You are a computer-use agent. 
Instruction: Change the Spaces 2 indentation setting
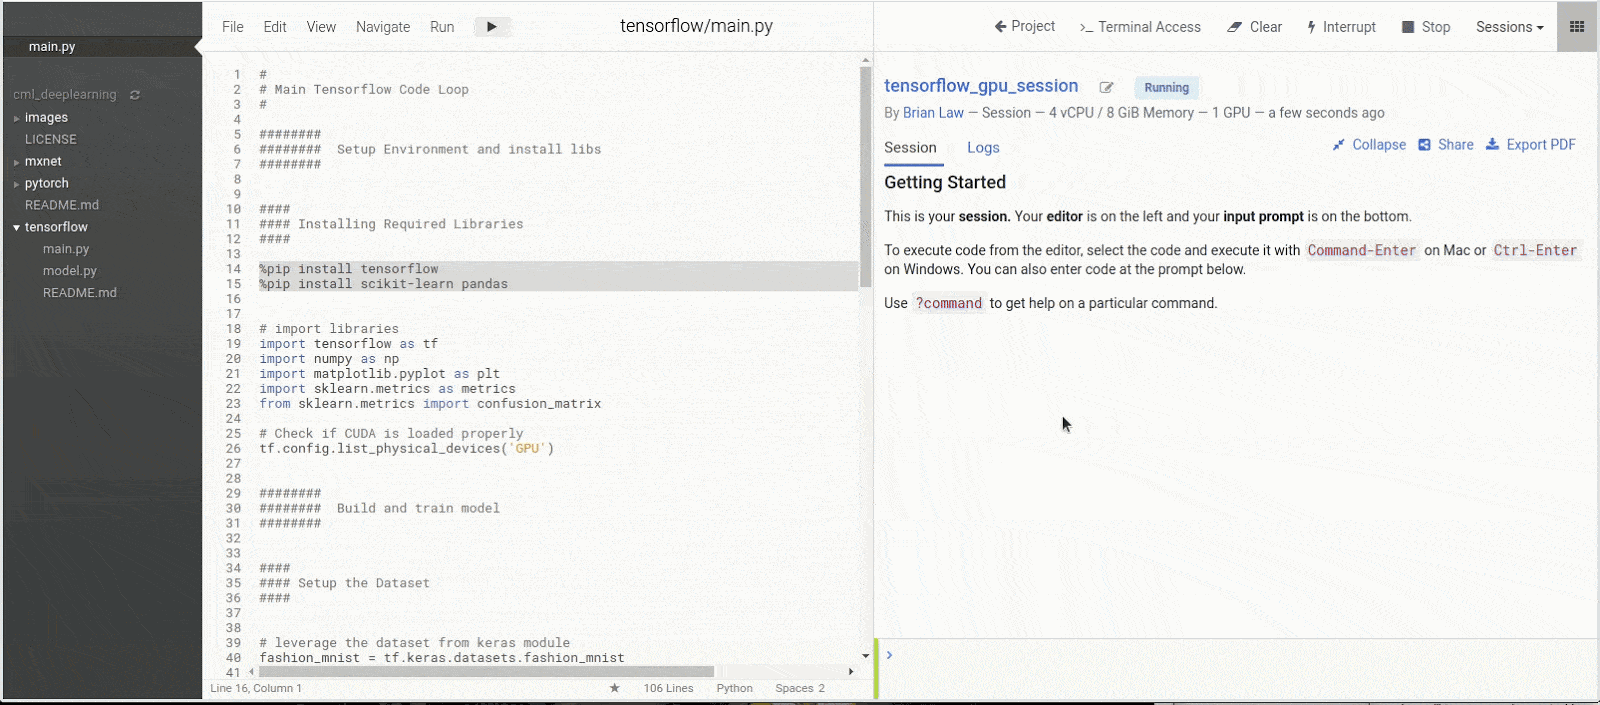pos(800,688)
